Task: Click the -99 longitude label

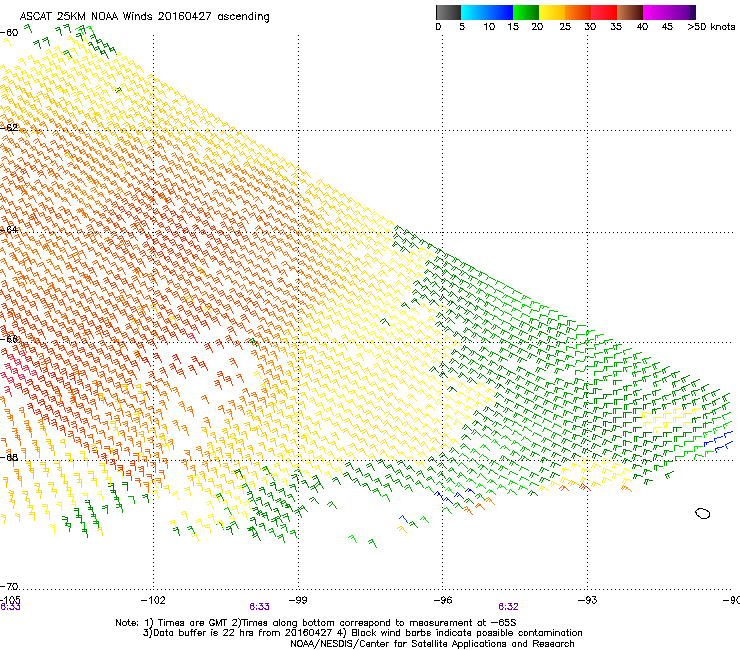Action: [x=298, y=600]
